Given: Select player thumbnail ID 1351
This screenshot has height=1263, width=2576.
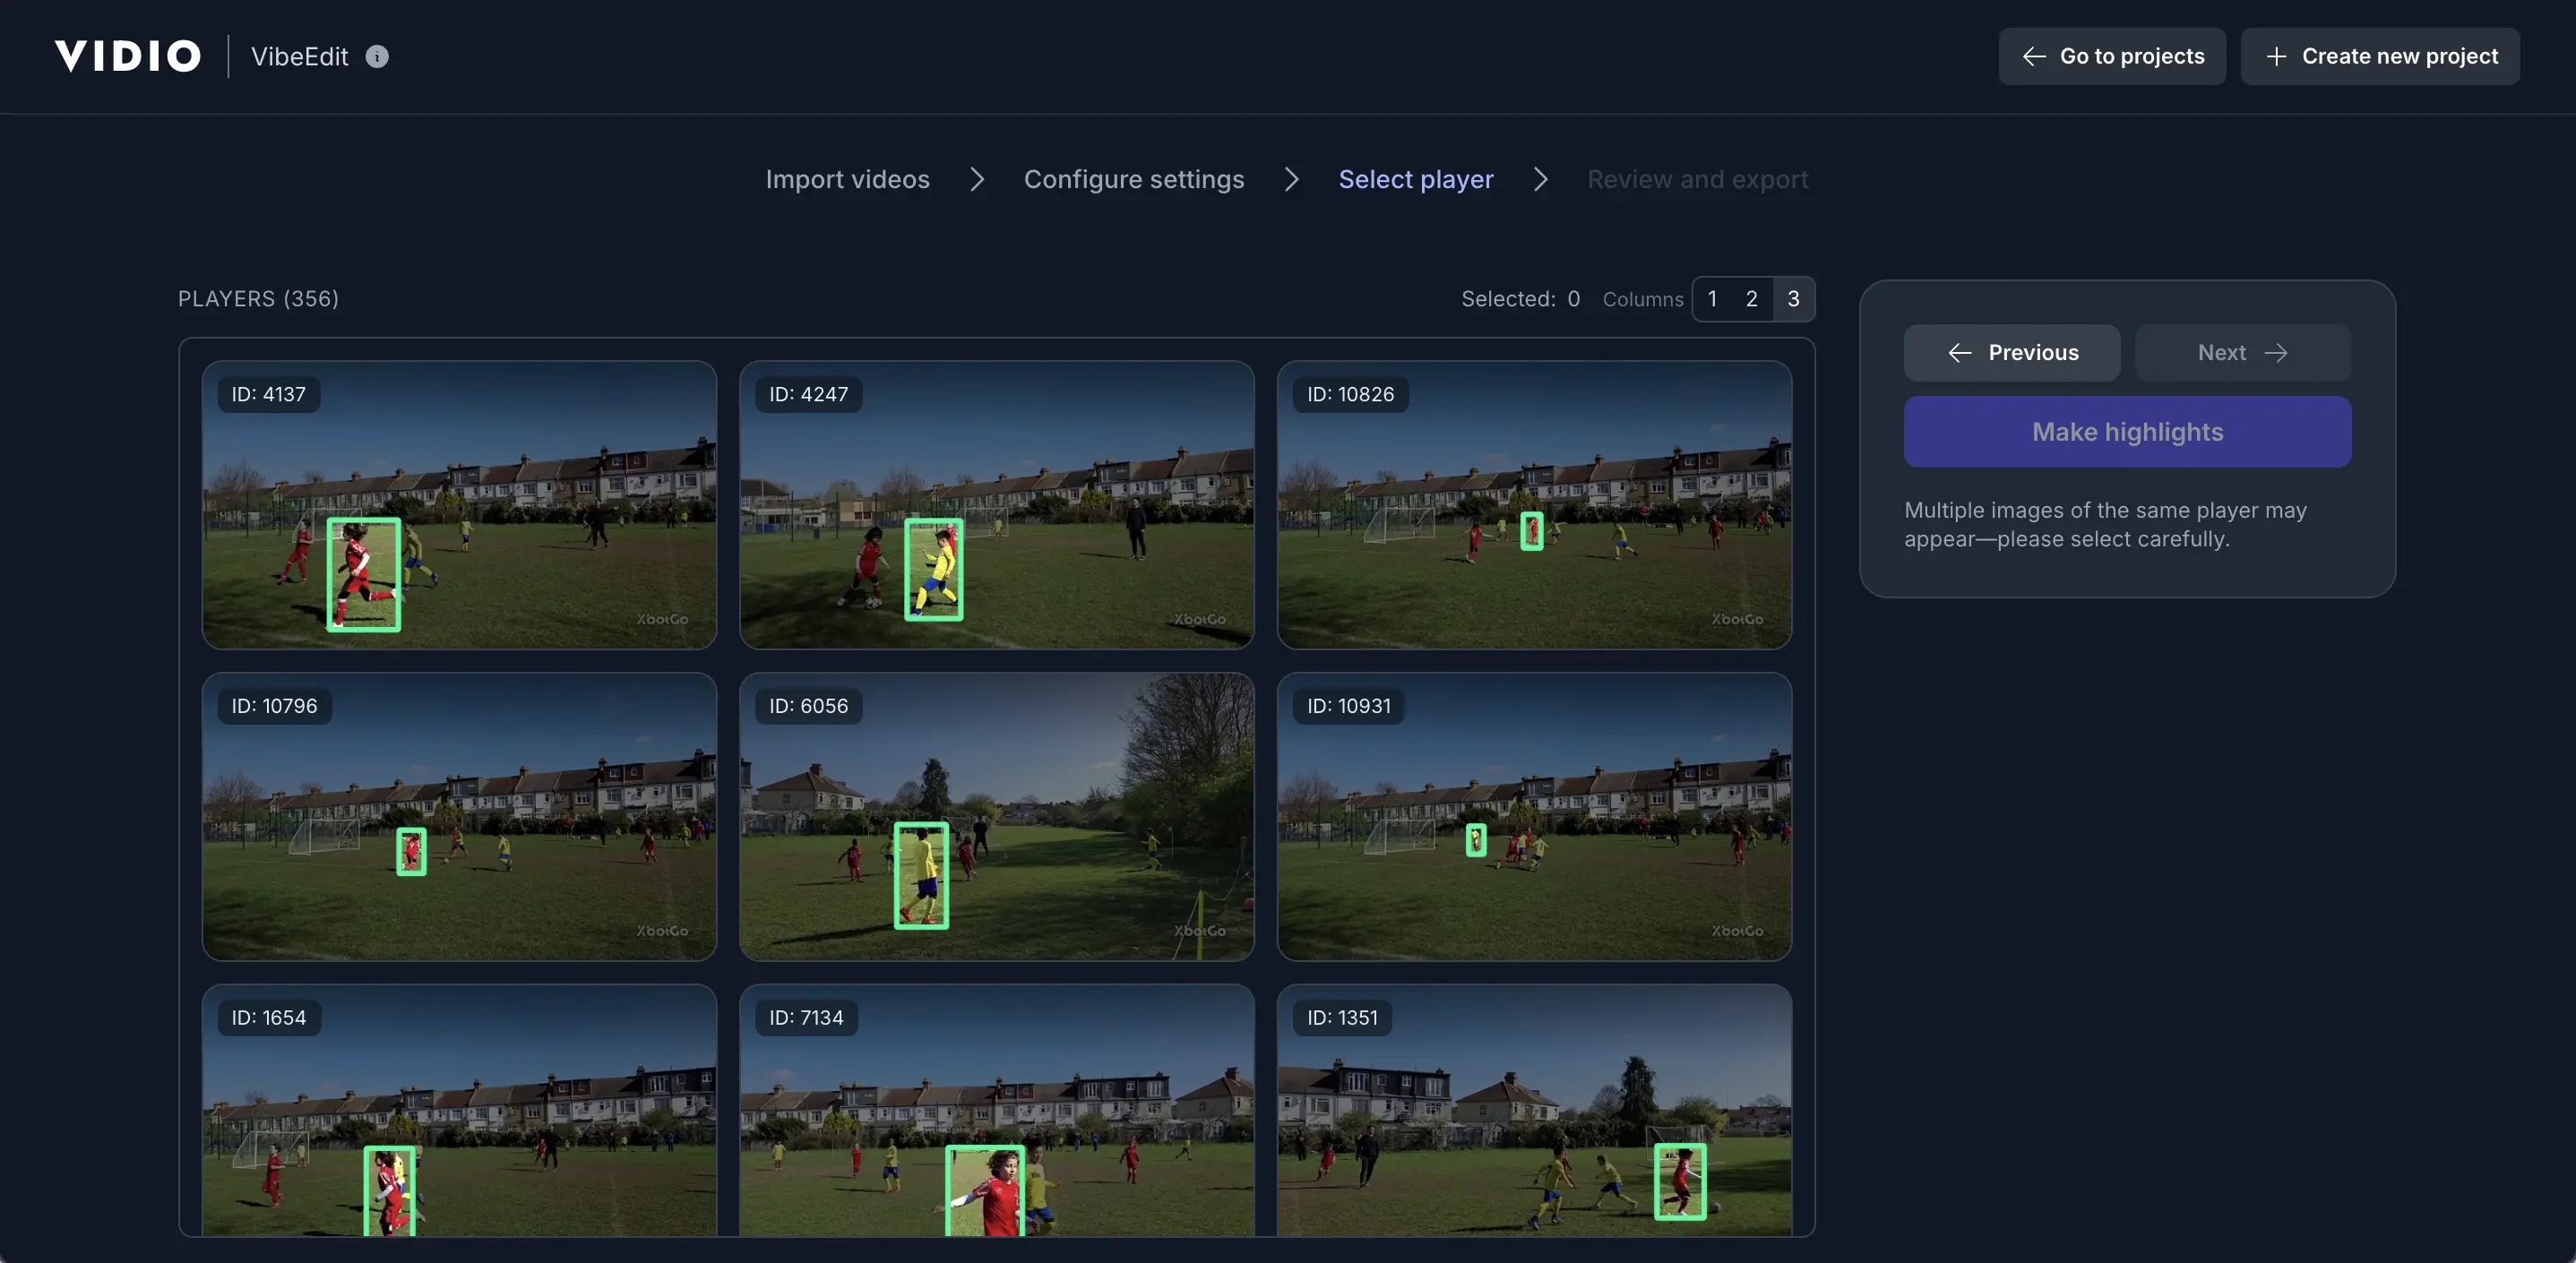Looking at the screenshot, I should coord(1535,1110).
